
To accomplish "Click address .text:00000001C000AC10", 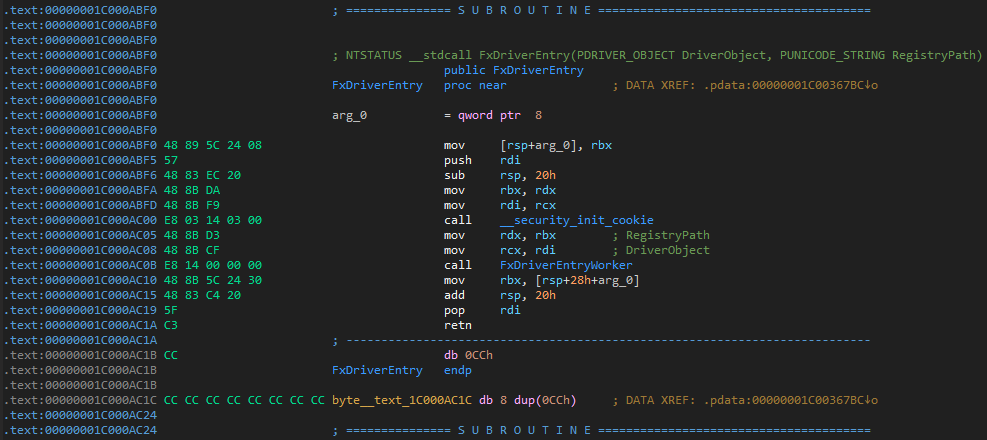I will click(80, 280).
